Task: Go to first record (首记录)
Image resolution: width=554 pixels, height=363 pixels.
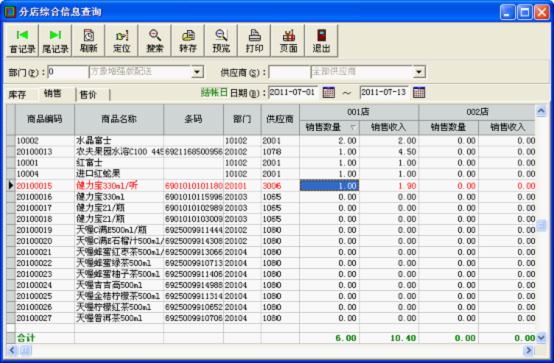Action: click(x=23, y=41)
